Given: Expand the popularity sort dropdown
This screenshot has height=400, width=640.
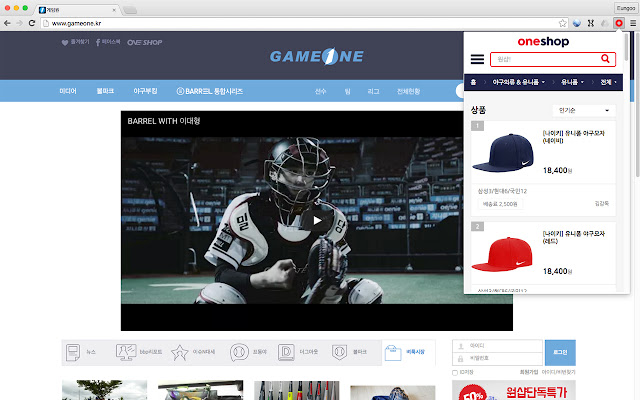Looking at the screenshot, I should [584, 110].
